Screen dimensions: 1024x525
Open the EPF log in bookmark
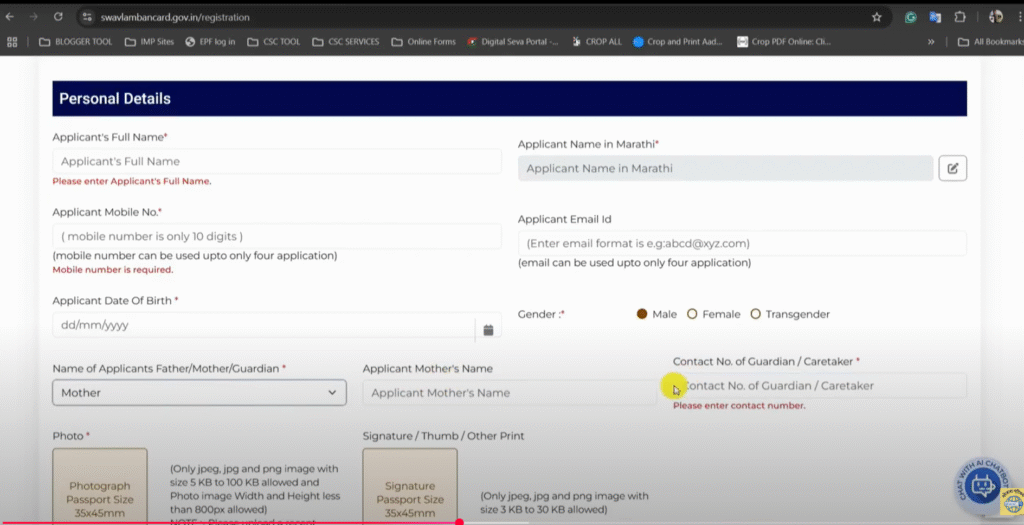pyautogui.click(x=210, y=42)
